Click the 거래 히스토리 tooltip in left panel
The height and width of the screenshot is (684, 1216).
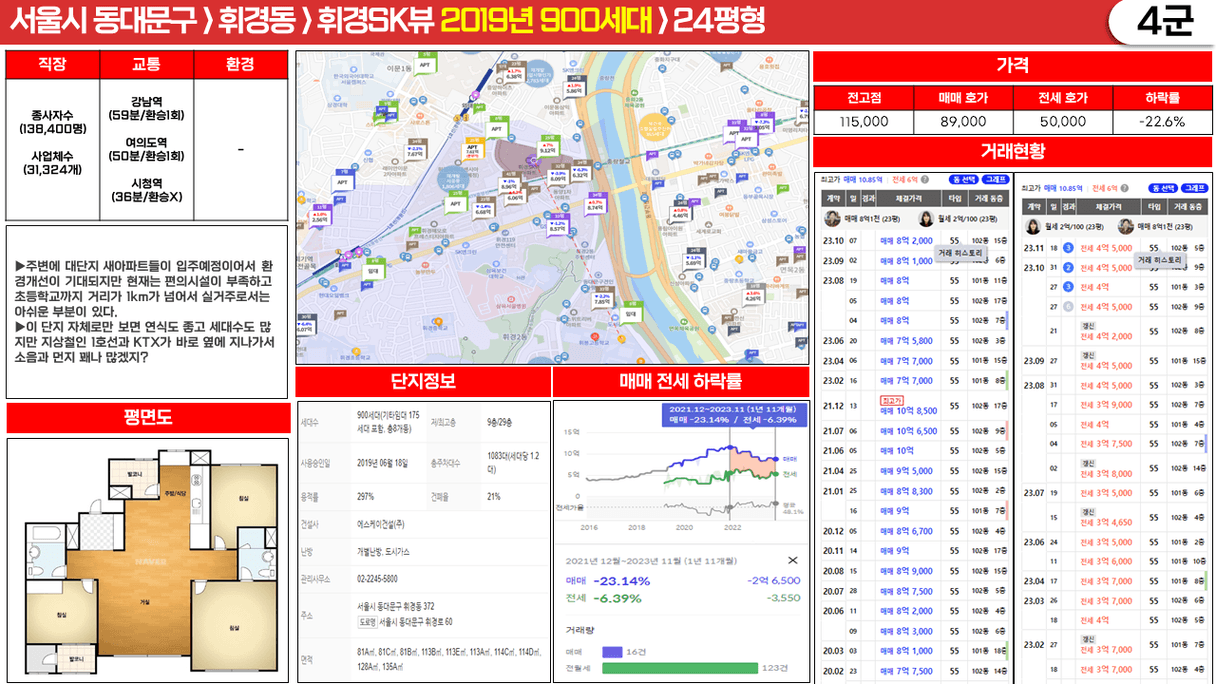point(959,253)
